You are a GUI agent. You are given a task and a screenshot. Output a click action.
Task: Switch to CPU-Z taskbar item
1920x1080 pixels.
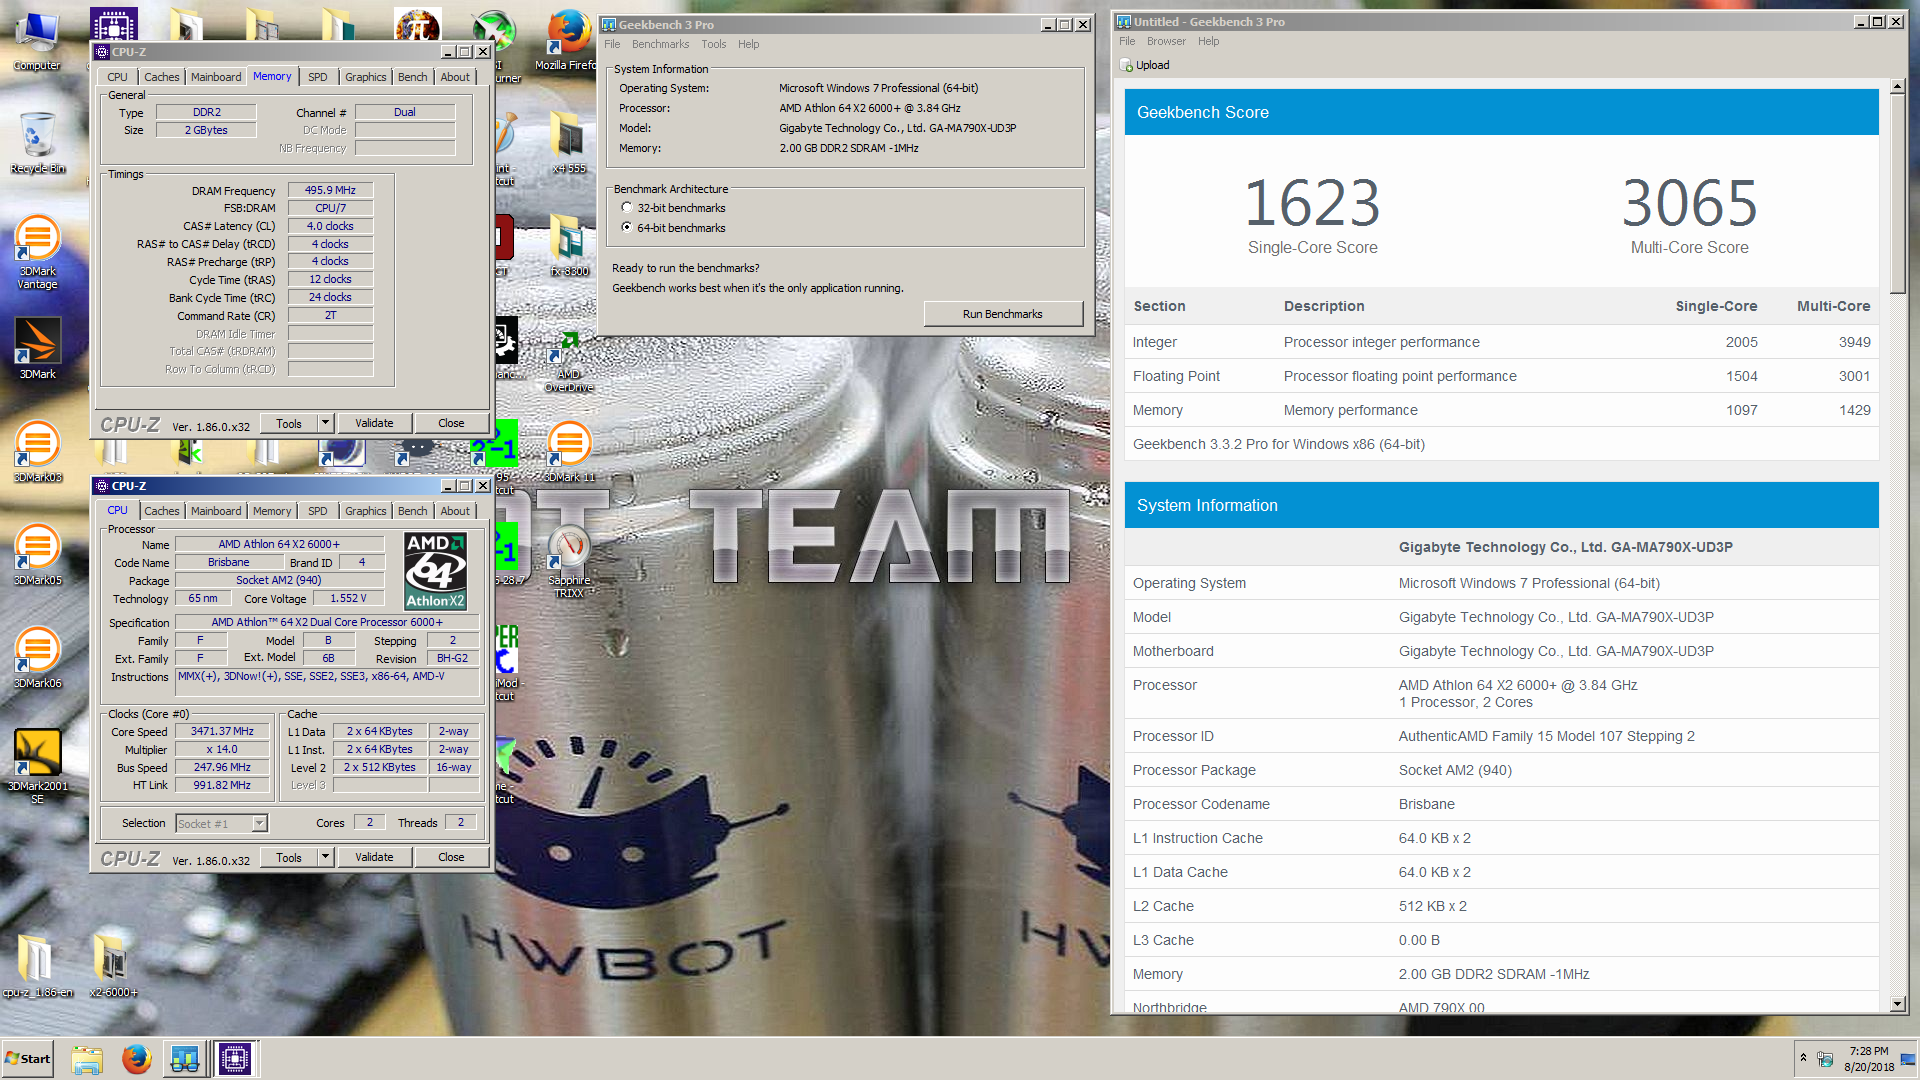pos(236,1059)
